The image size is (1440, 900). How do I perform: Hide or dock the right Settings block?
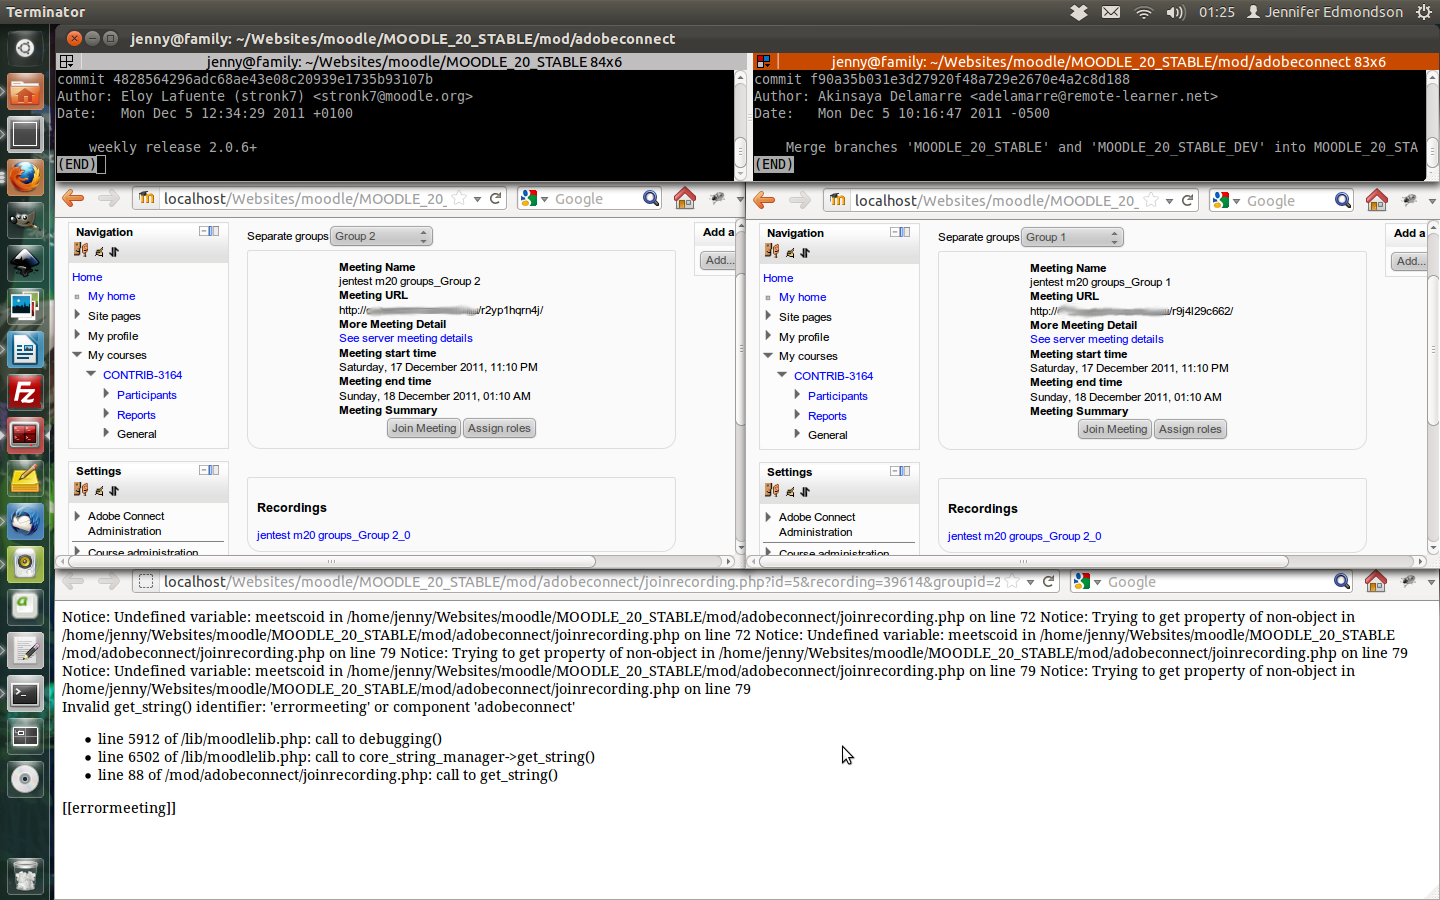900,471
